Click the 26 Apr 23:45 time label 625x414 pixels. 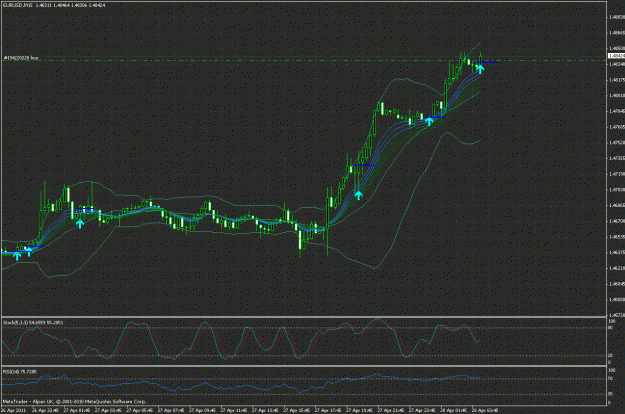point(45,410)
